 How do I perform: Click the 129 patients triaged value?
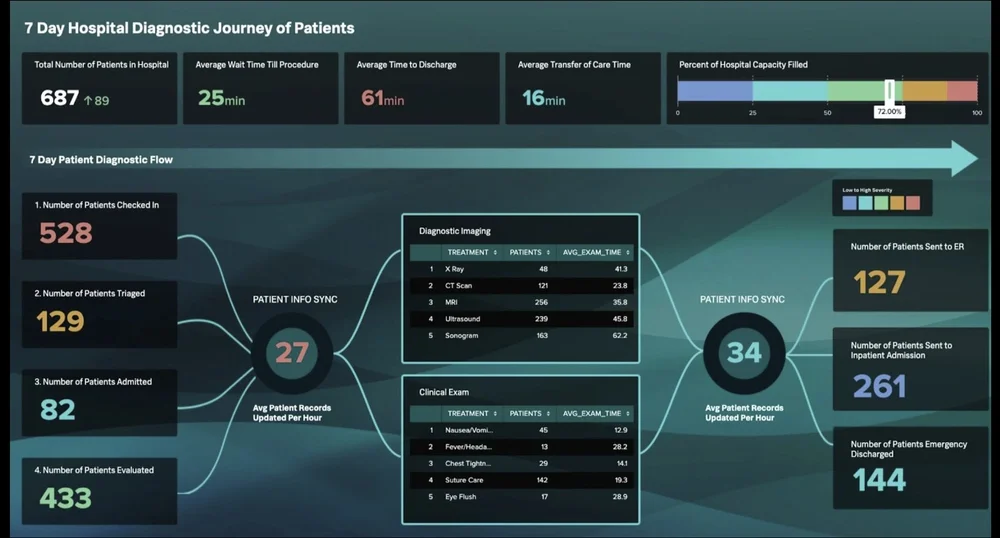pyautogui.click(x=60, y=321)
